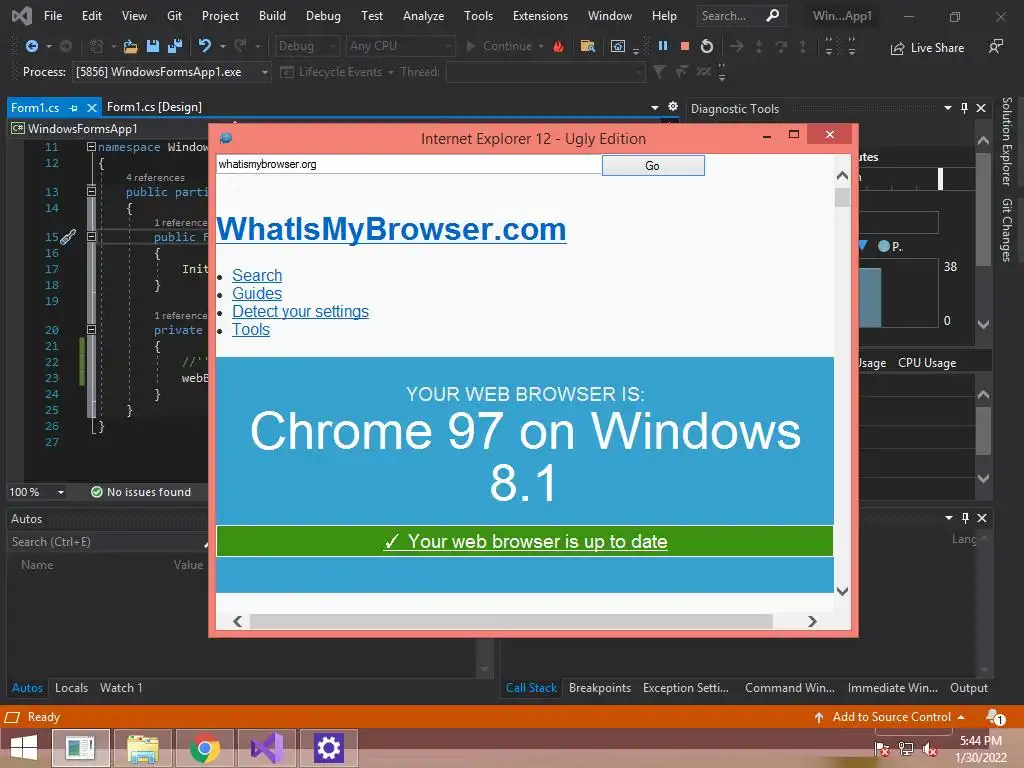The width and height of the screenshot is (1024, 768).
Task: Click Your web browser is up to date
Action: [525, 541]
